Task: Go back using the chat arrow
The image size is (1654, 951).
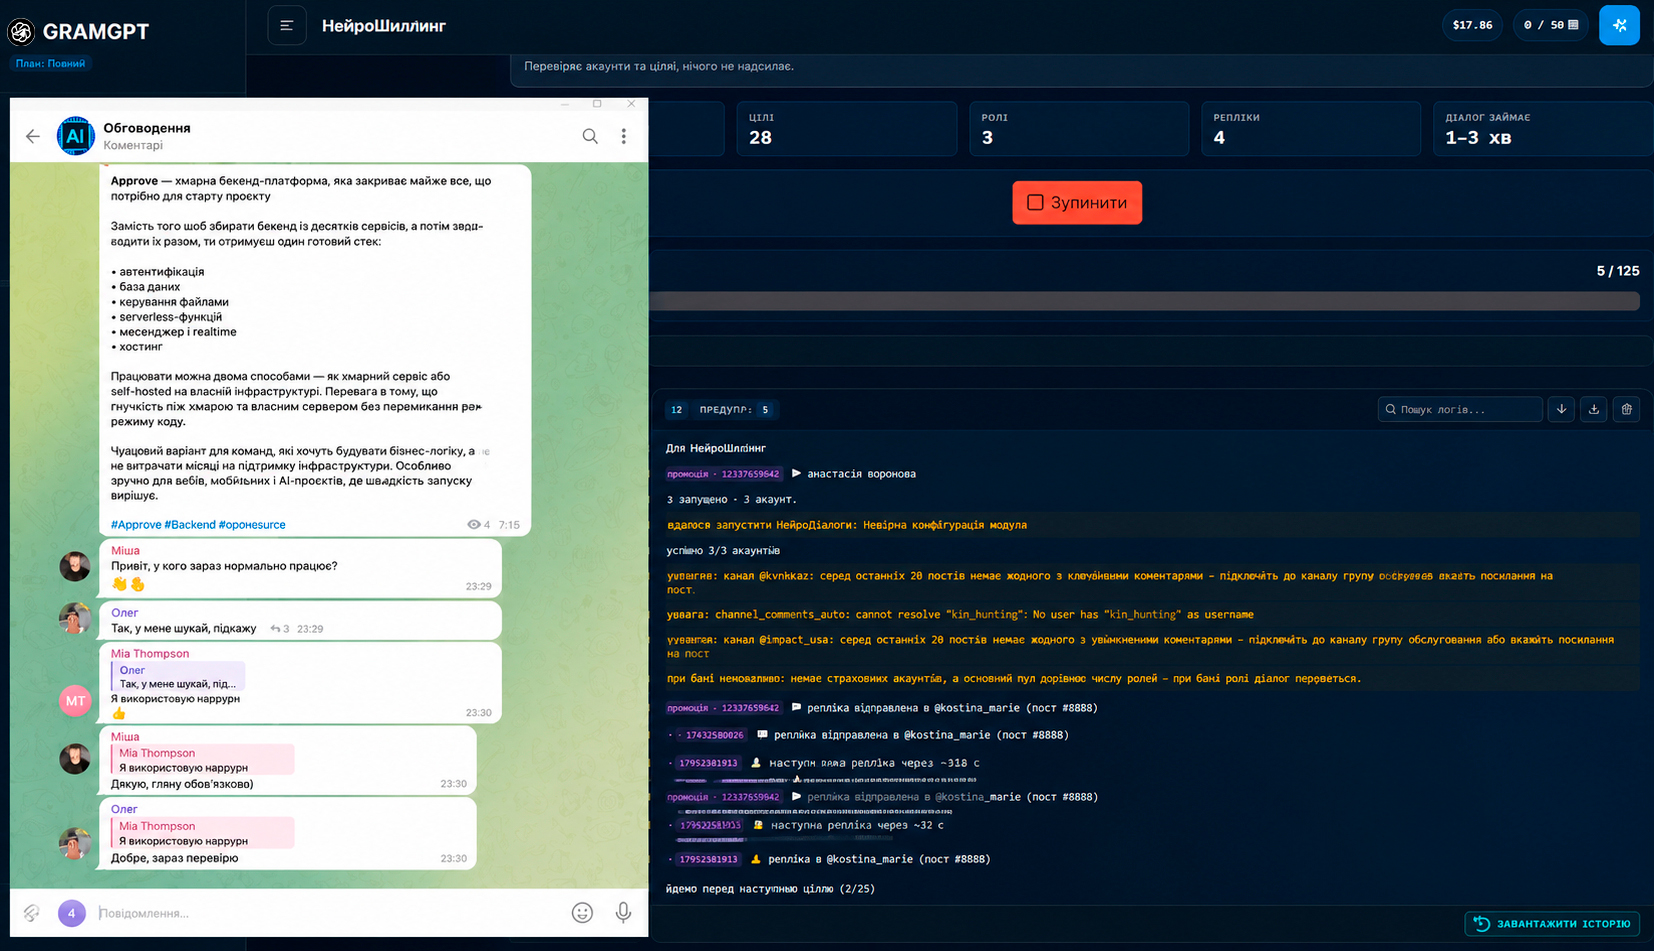Action: pos(33,136)
